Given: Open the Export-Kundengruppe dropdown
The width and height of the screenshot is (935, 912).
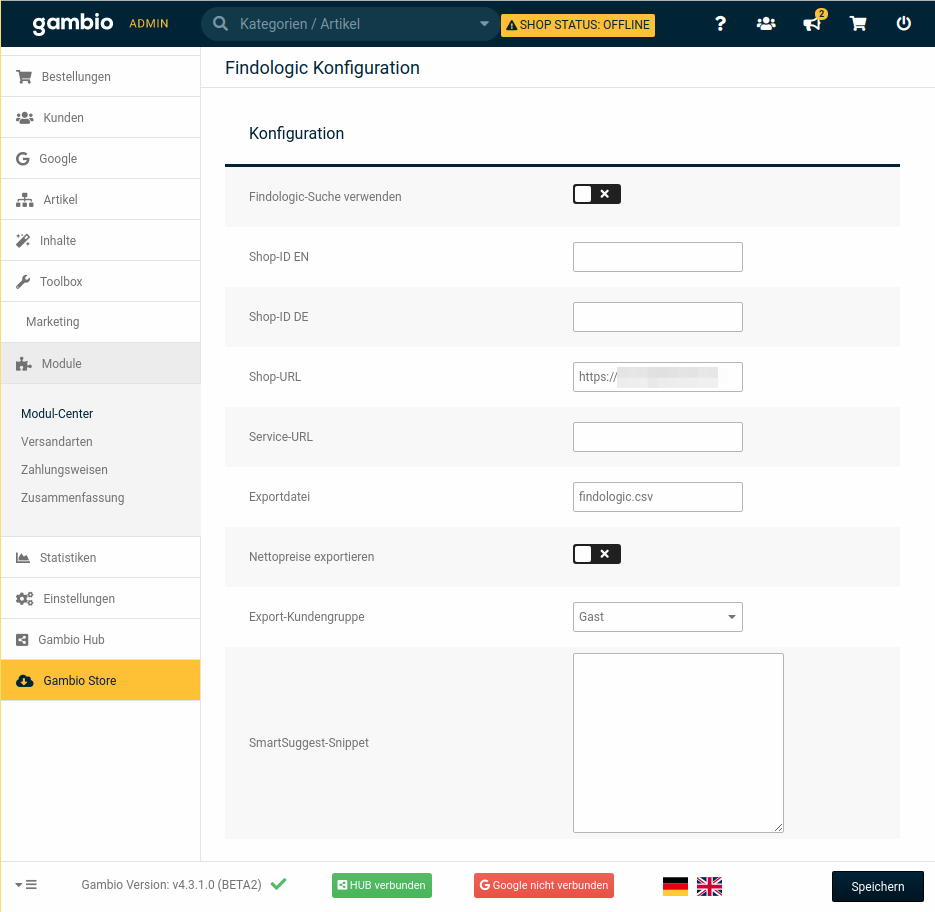Looking at the screenshot, I should [657, 617].
